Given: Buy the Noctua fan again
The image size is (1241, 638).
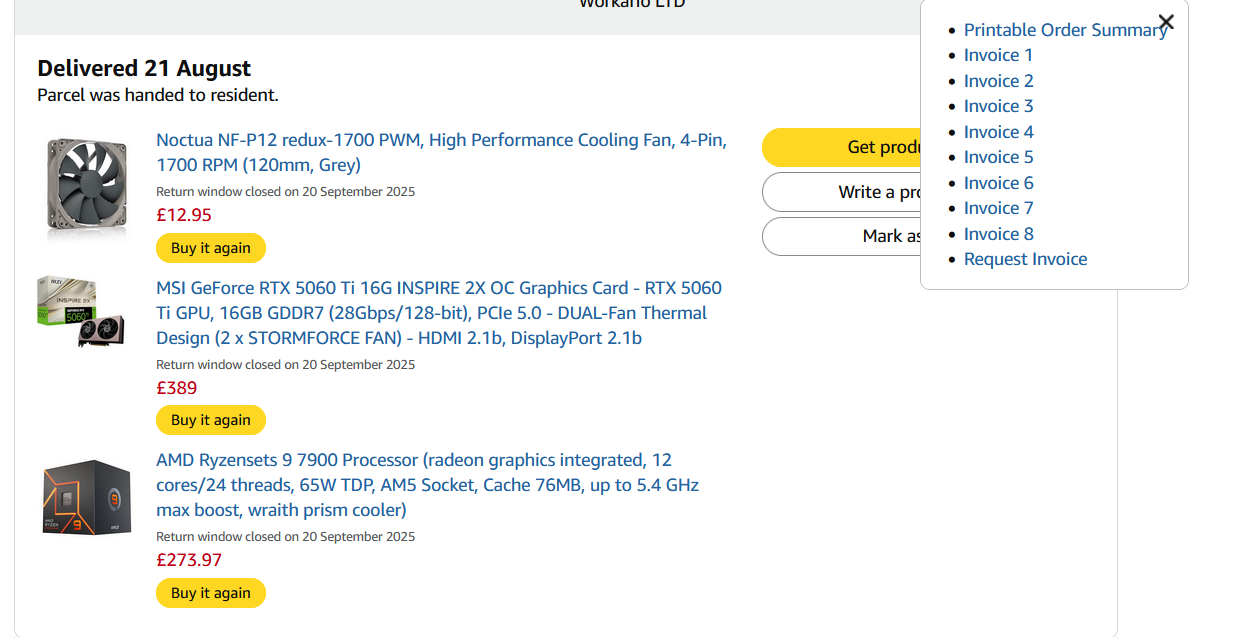Looking at the screenshot, I should [x=211, y=248].
